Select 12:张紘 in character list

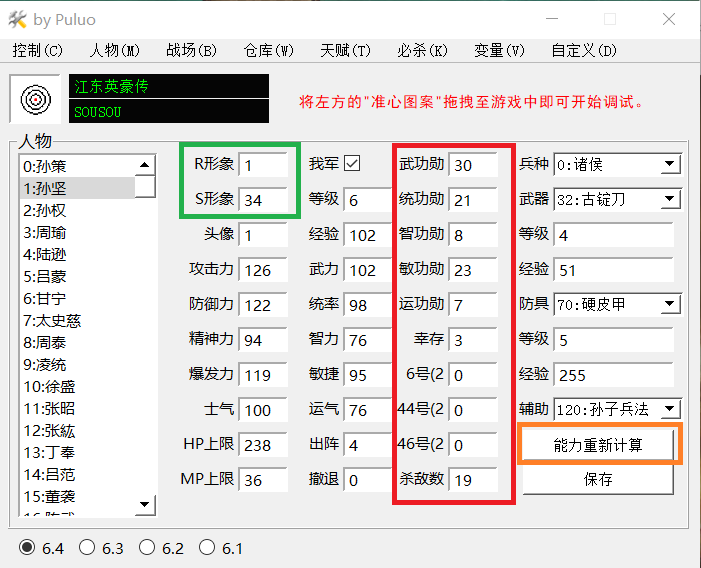point(77,430)
